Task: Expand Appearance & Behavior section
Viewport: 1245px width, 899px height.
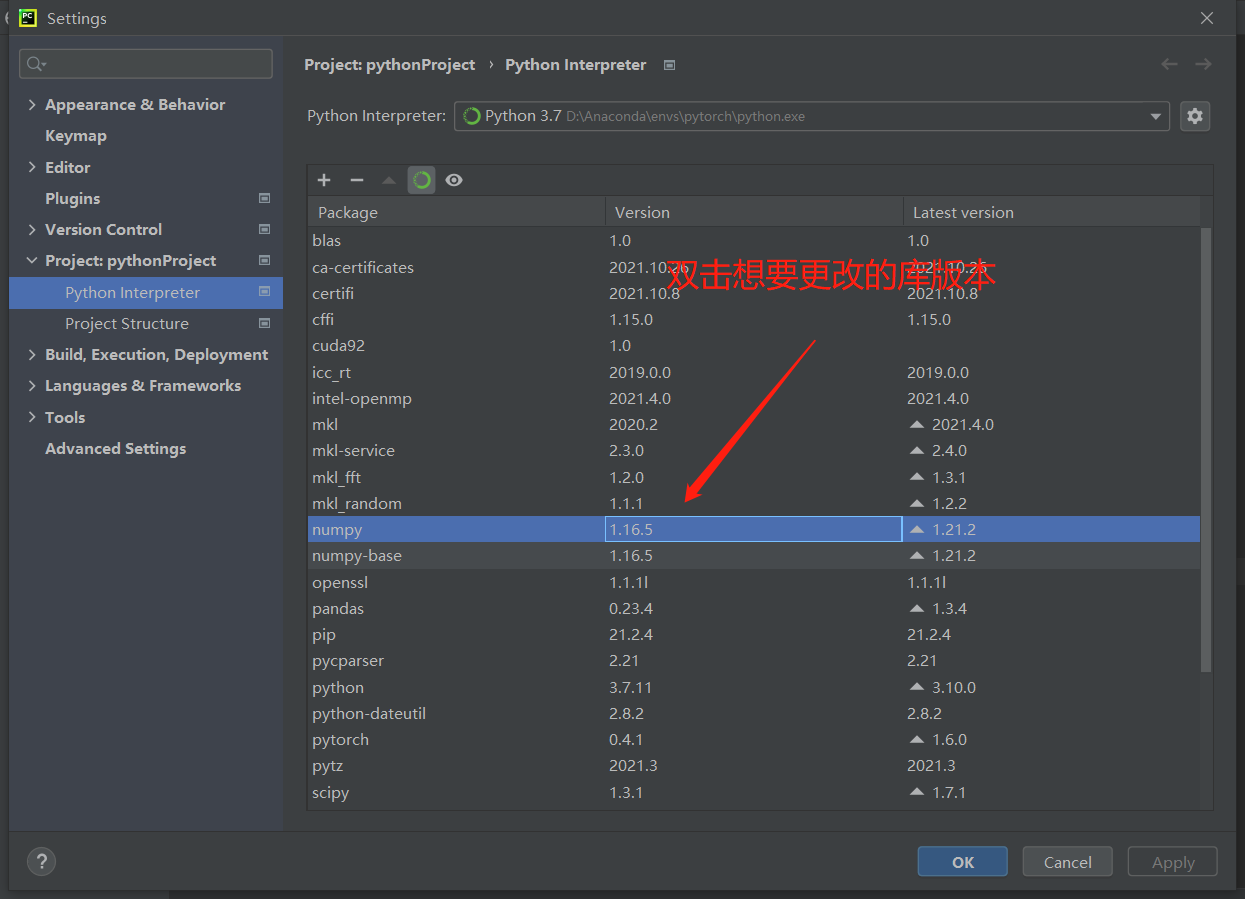Action: tap(32, 105)
